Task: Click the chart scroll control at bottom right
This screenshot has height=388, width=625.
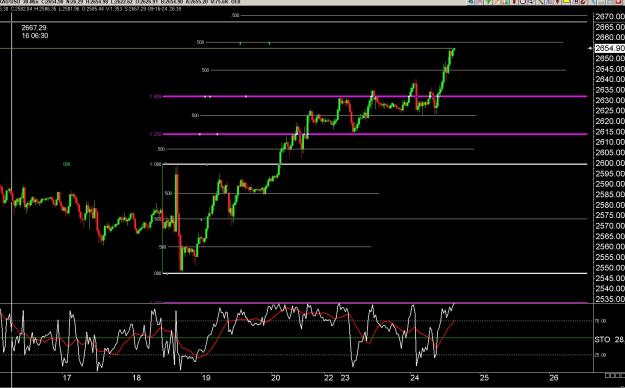Action: point(615,376)
